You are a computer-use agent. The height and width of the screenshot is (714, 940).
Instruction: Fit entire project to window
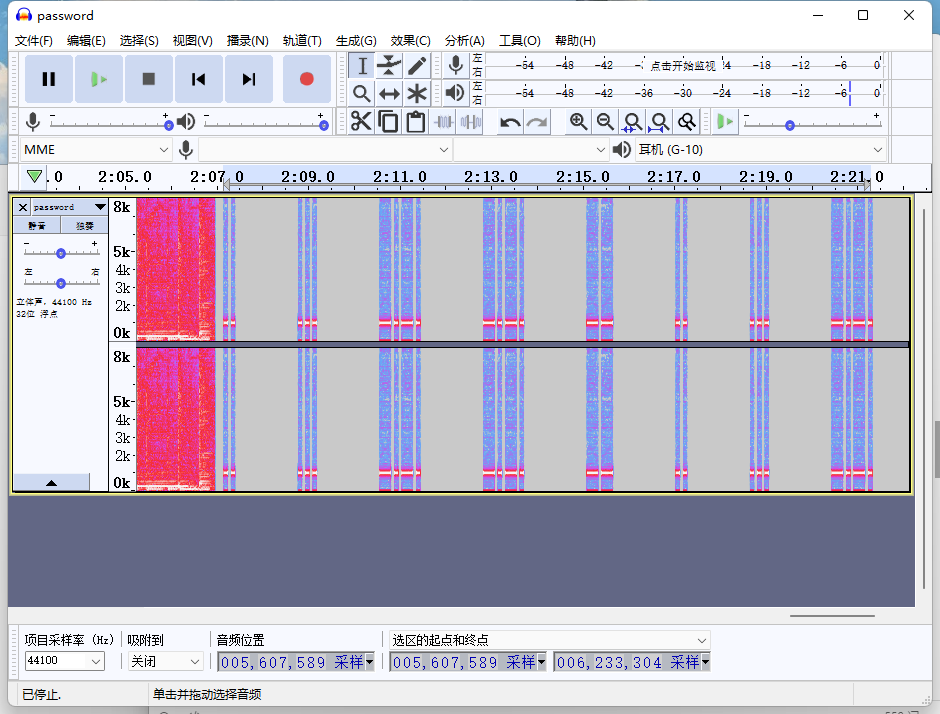click(x=659, y=122)
